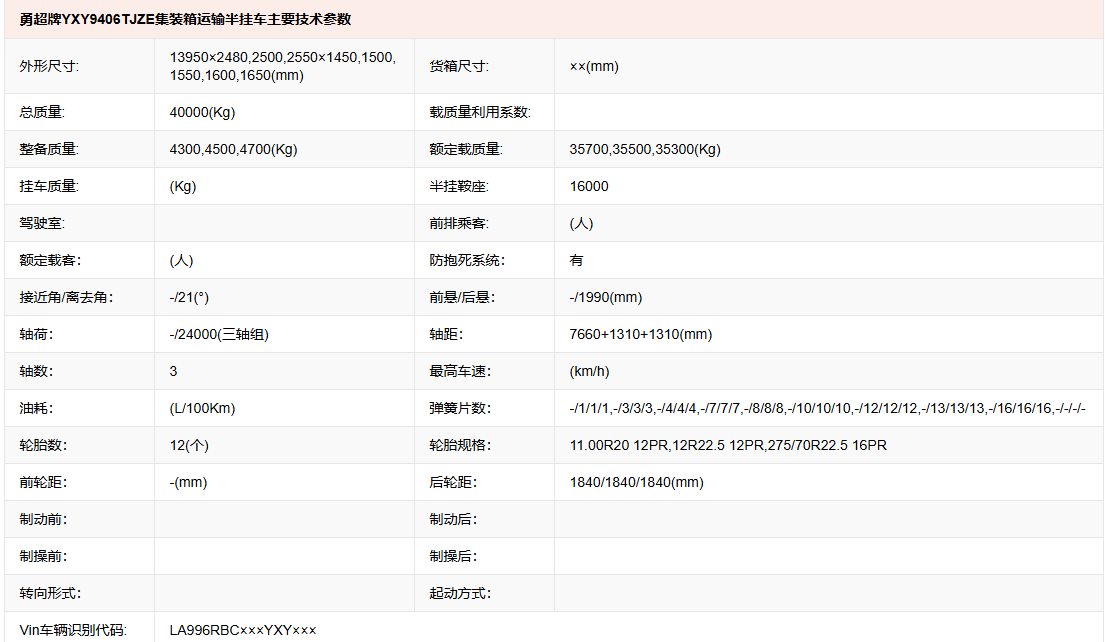1105x642 pixels.
Task: Click the 4300,4500,4700(Kg) value
Action: click(233, 149)
